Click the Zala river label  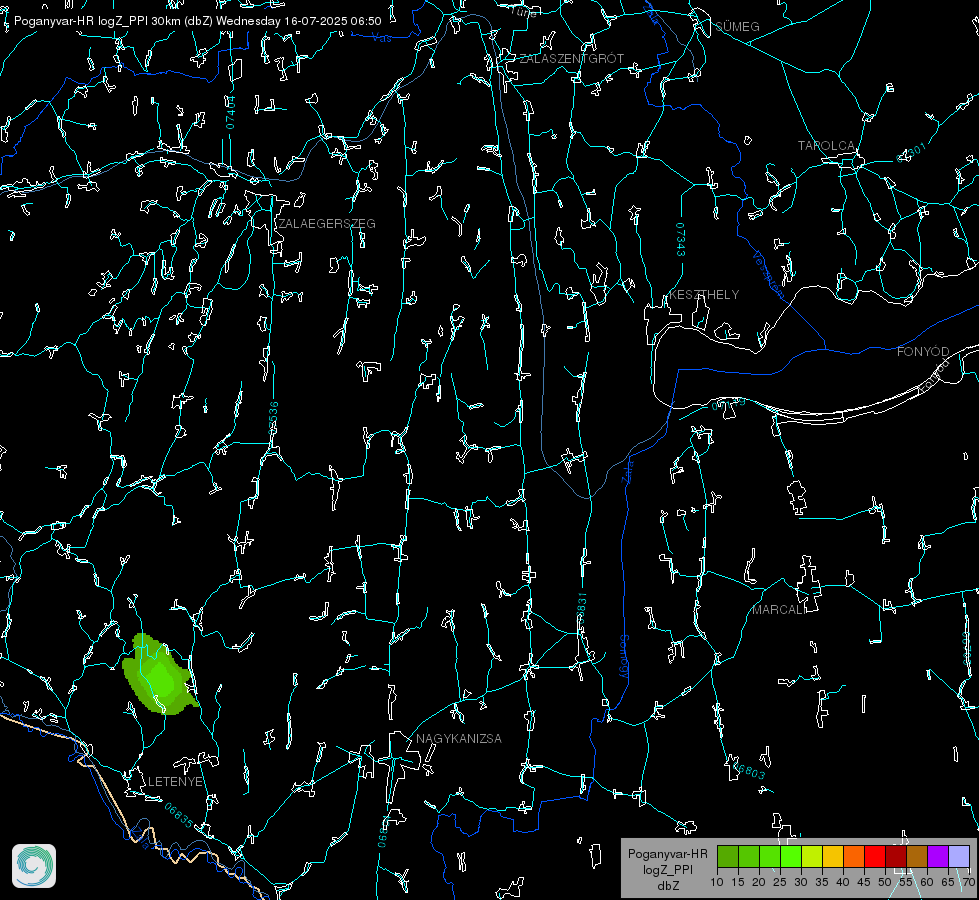629,471
